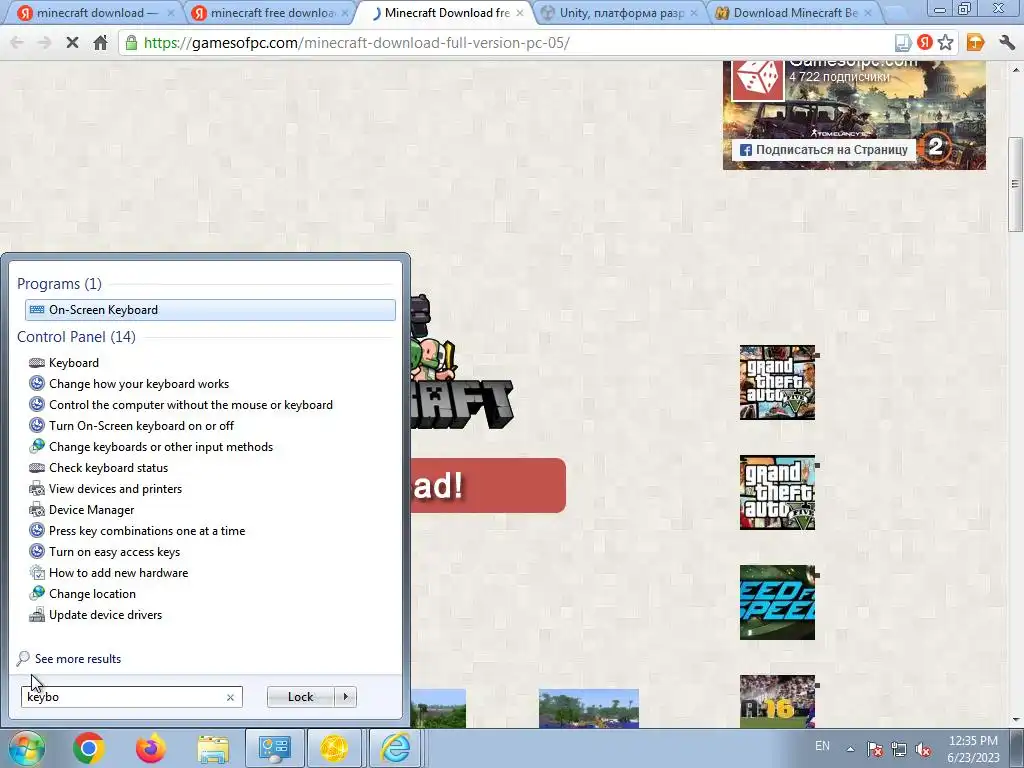Click the taskbar clock and date
The height and width of the screenshot is (768, 1024).
click(973, 749)
